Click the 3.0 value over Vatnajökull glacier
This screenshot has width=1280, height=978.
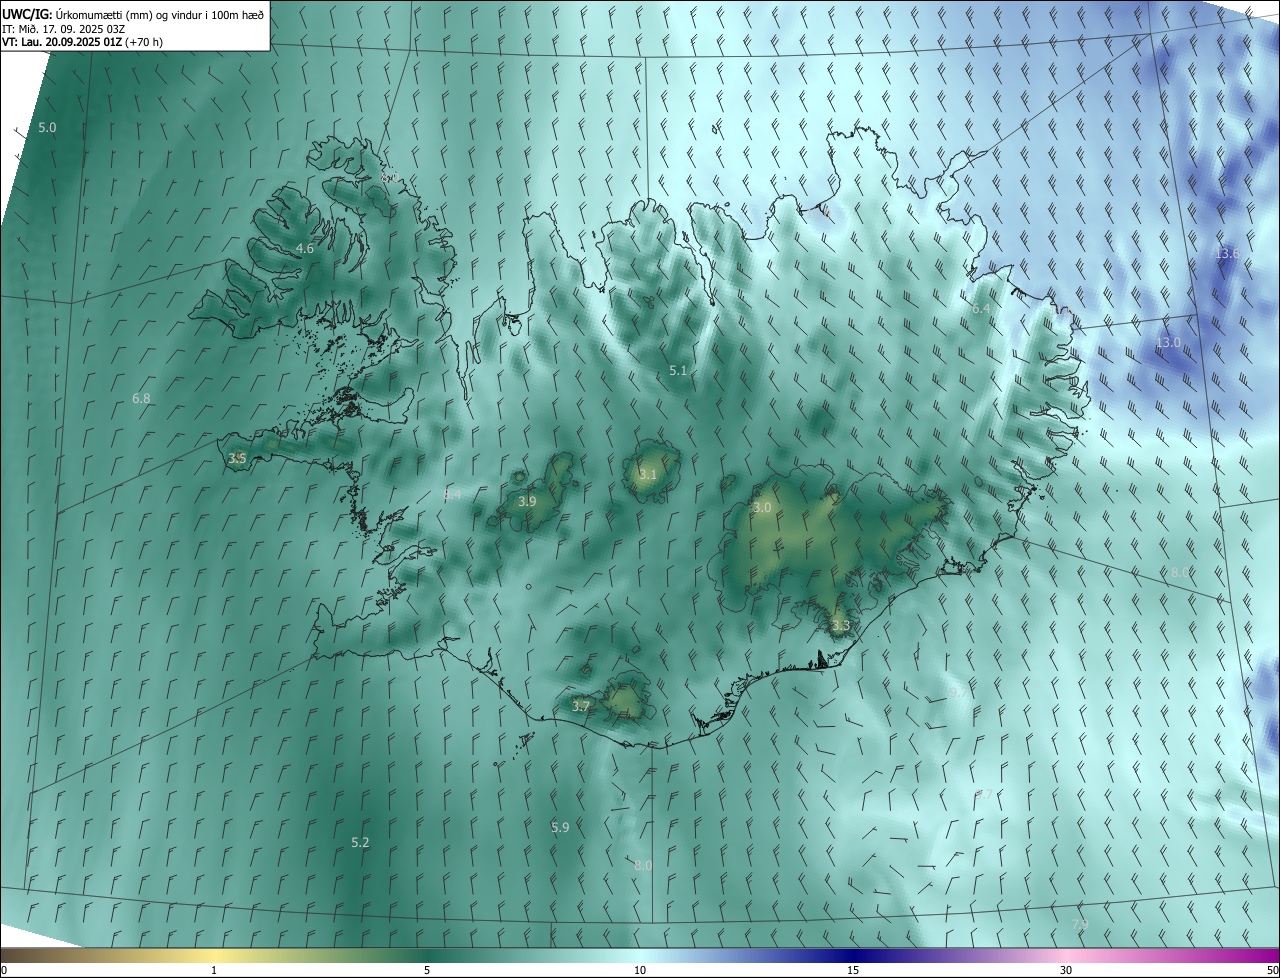[762, 508]
